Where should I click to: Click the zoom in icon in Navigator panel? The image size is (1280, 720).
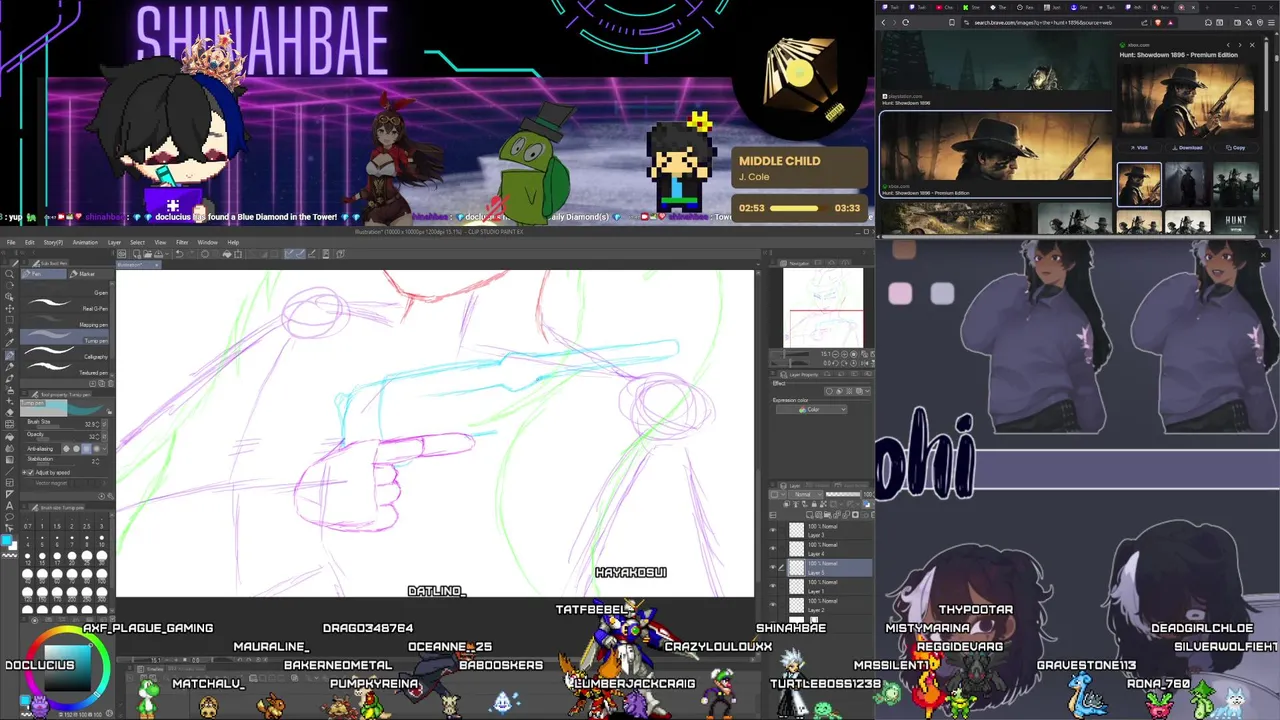(x=844, y=353)
